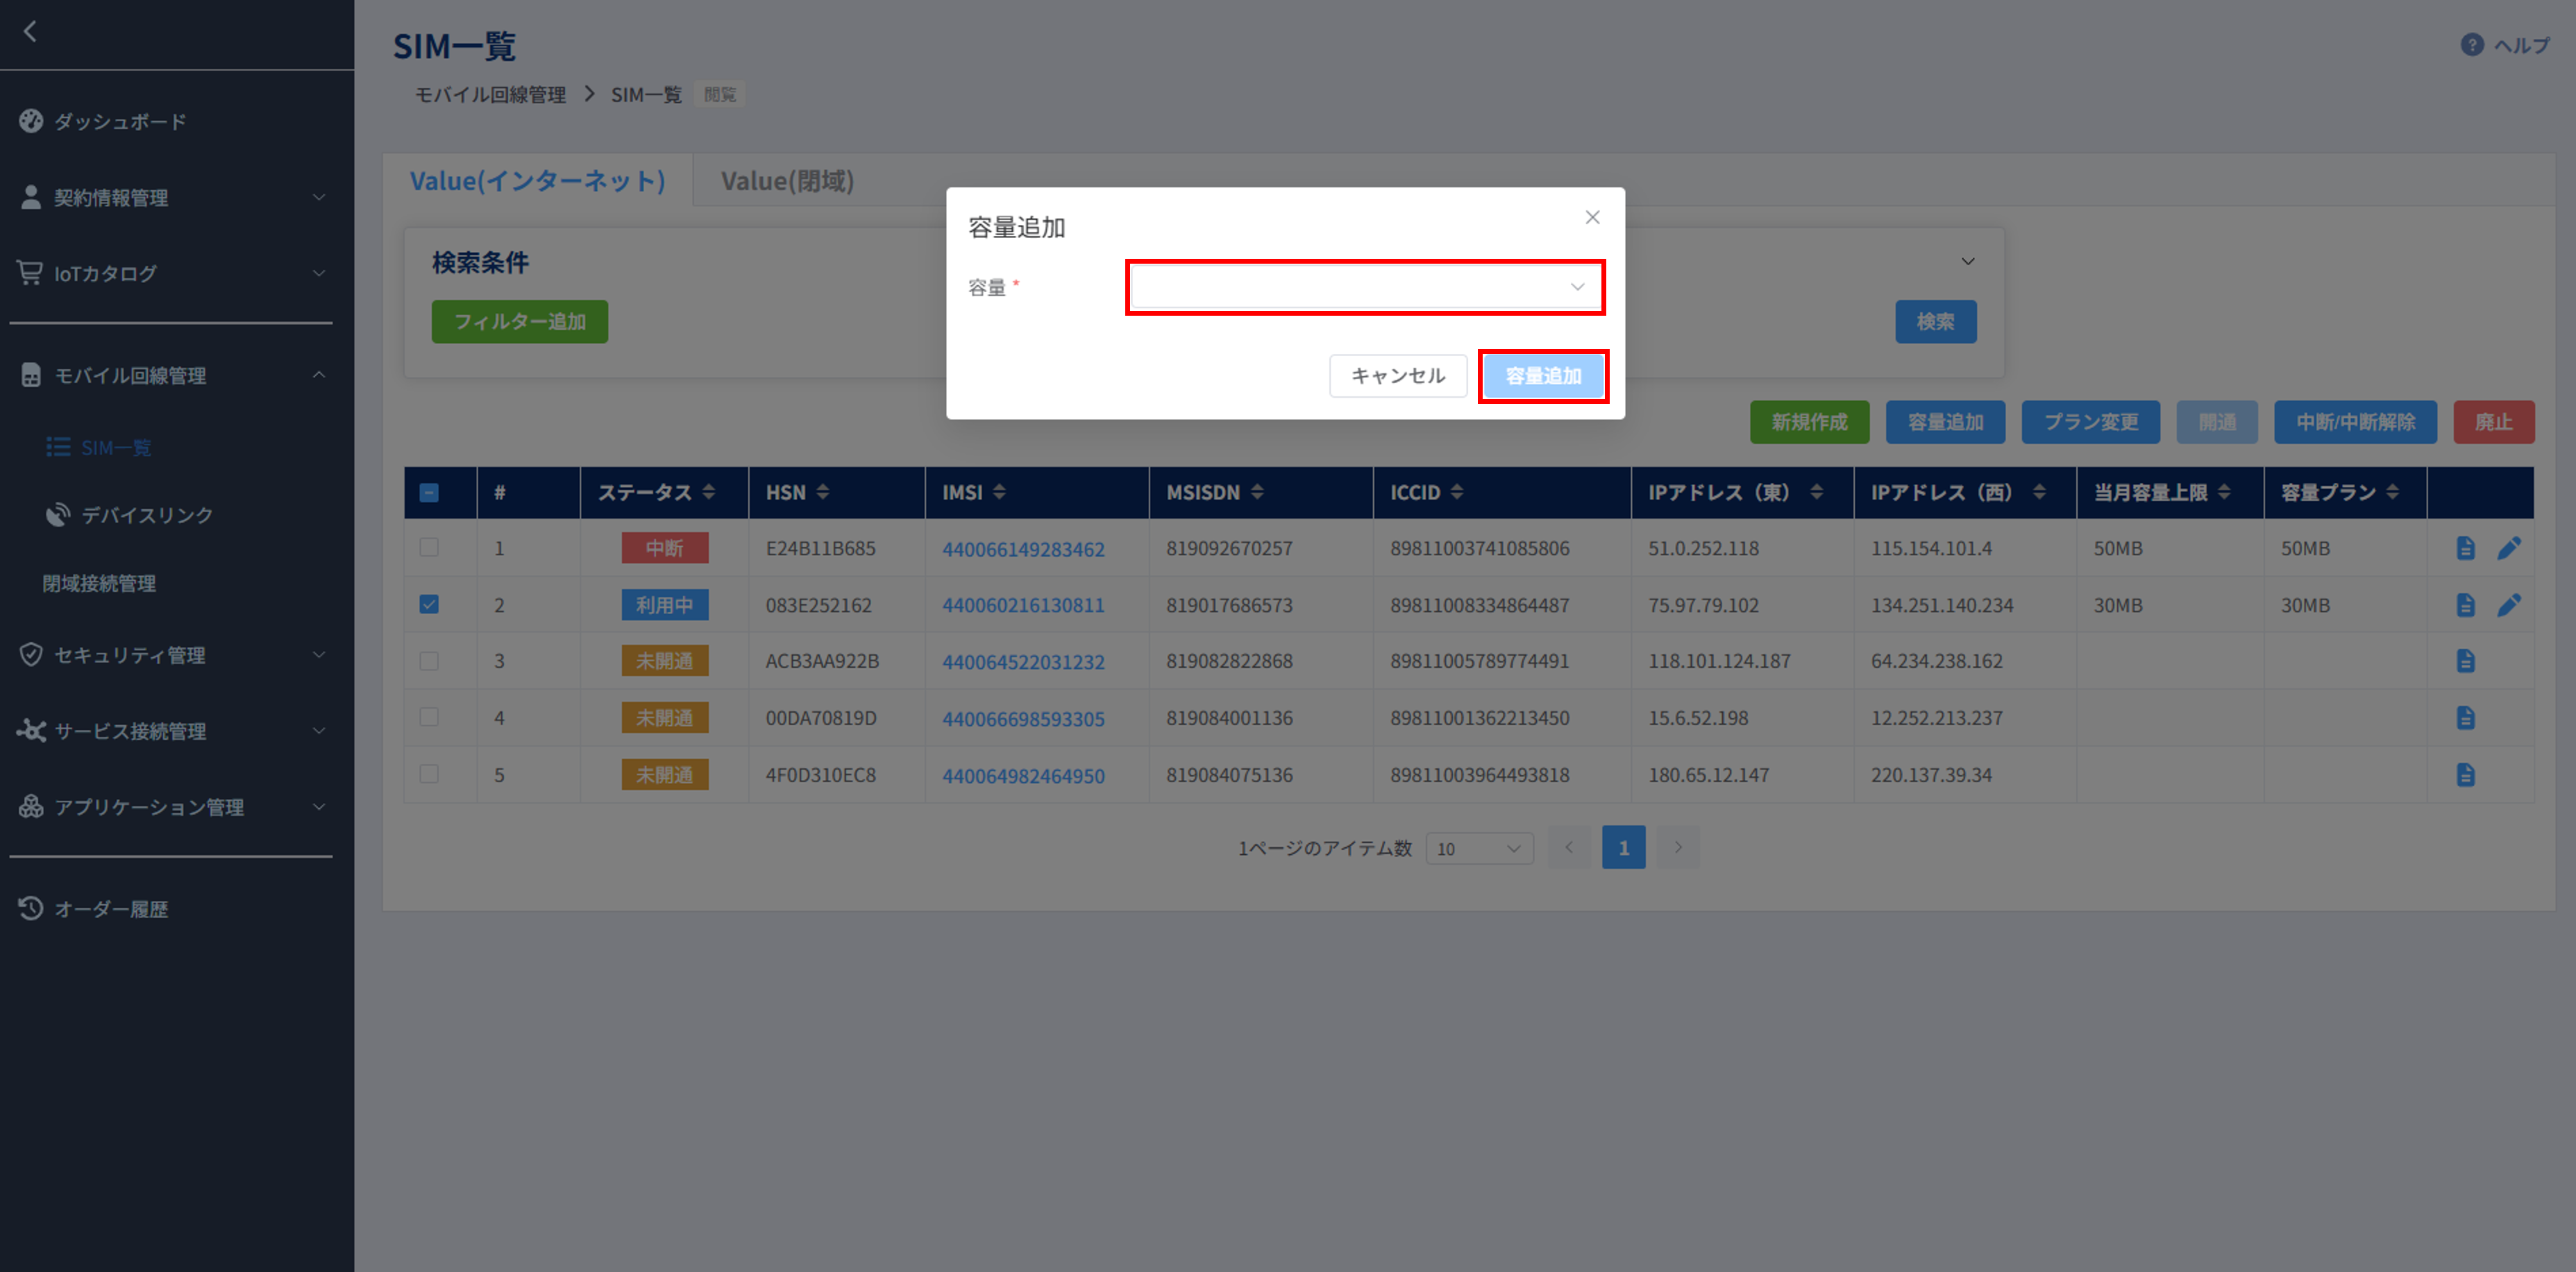Screen dimensions: 2576x1272
Task: Click the キャンセル button in dialog
Action: (1397, 376)
